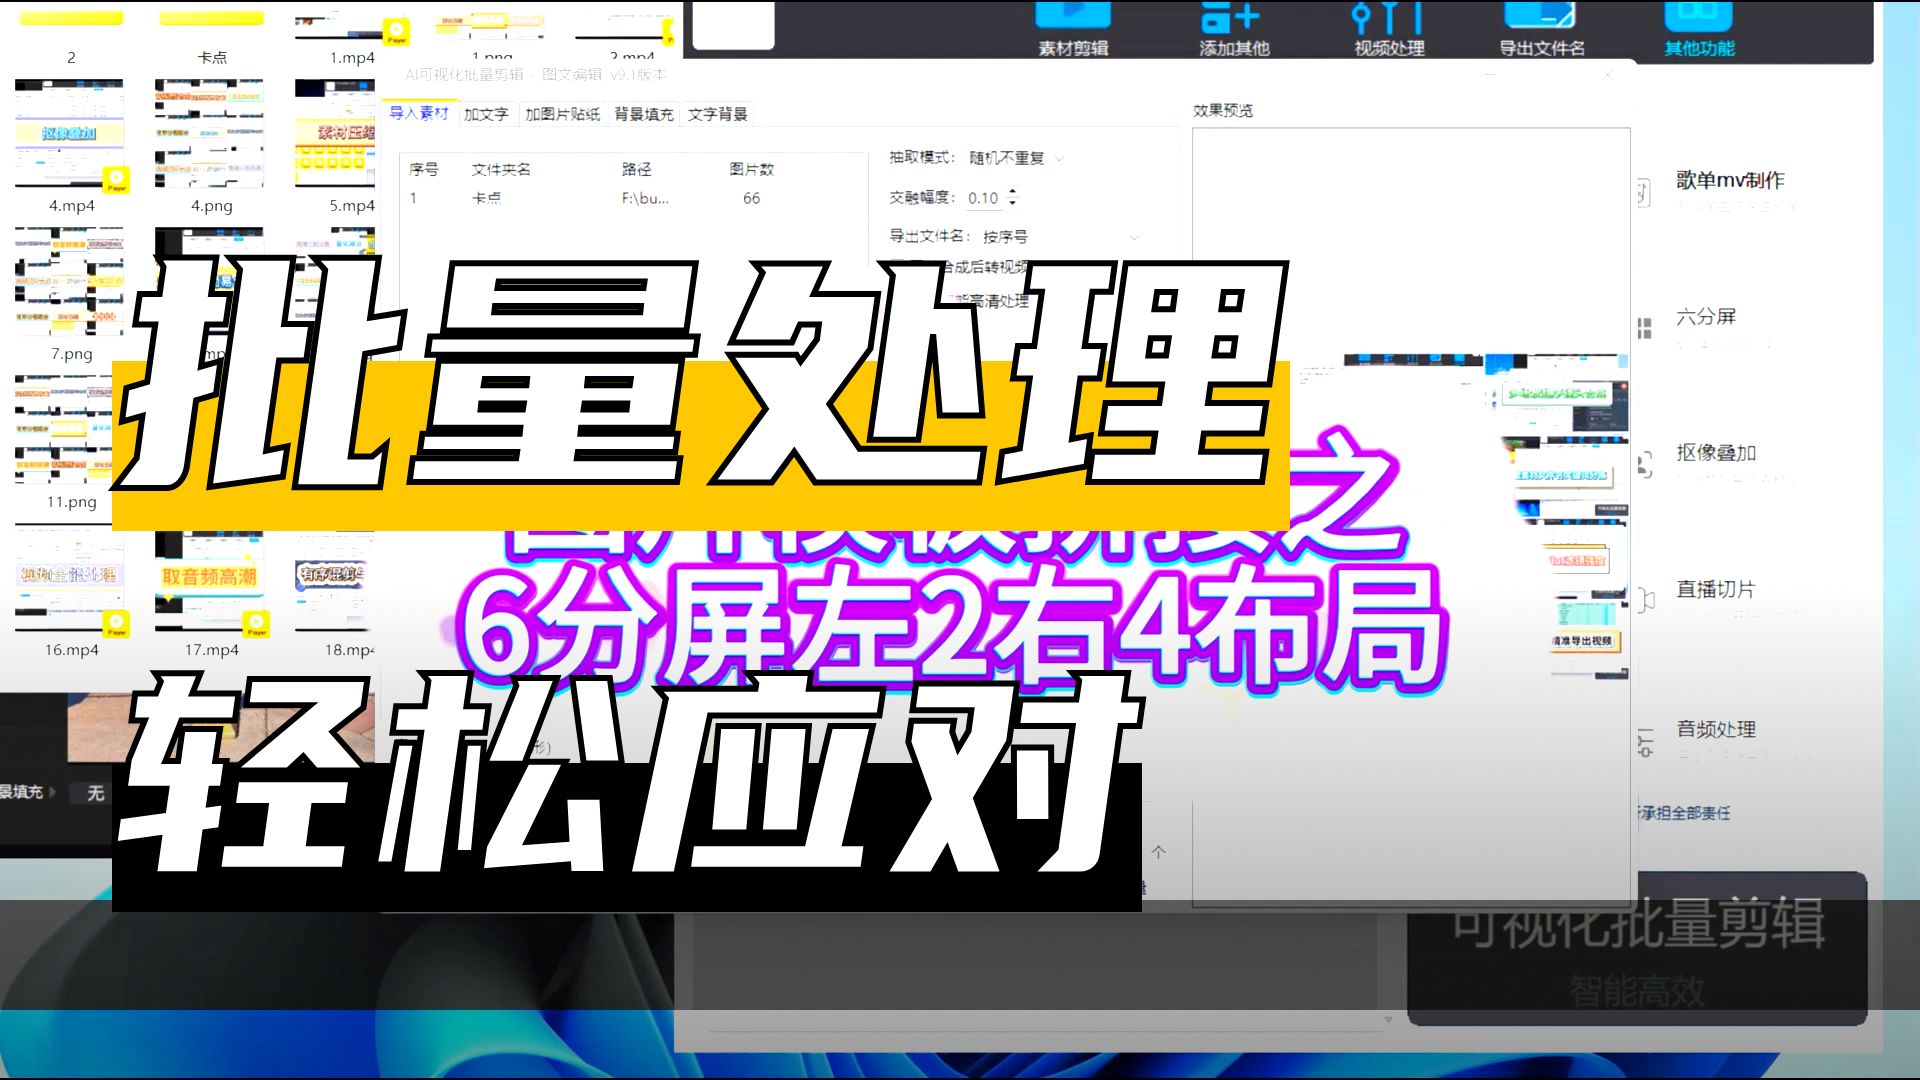The height and width of the screenshot is (1080, 1920).
Task: Click the 交融幅度 0.10 value field
Action: (984, 198)
